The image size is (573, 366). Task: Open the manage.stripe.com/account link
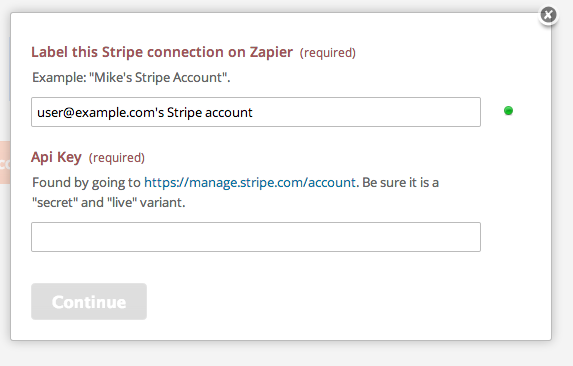pos(250,182)
